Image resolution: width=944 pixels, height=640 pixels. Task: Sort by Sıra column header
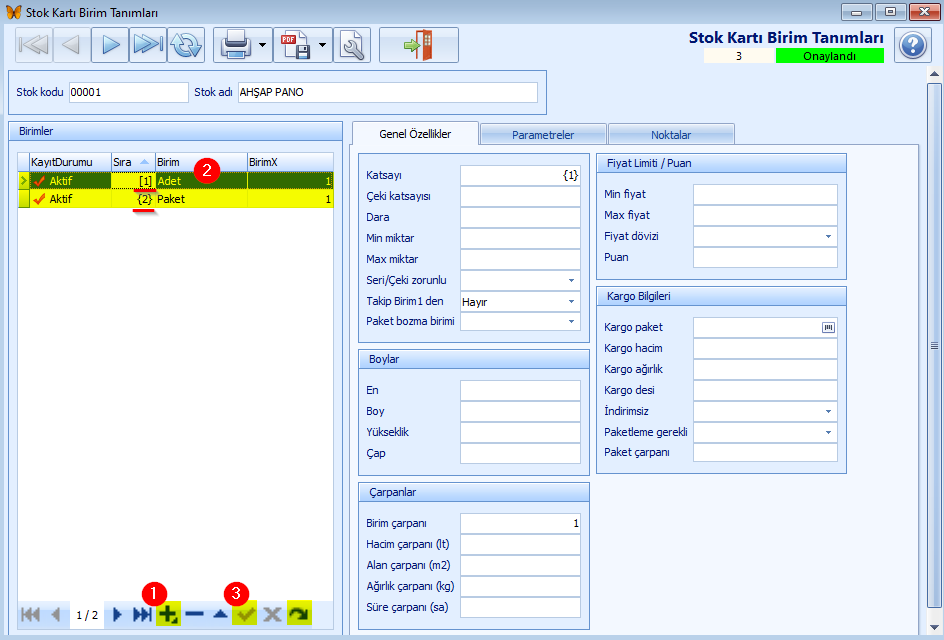coord(130,161)
